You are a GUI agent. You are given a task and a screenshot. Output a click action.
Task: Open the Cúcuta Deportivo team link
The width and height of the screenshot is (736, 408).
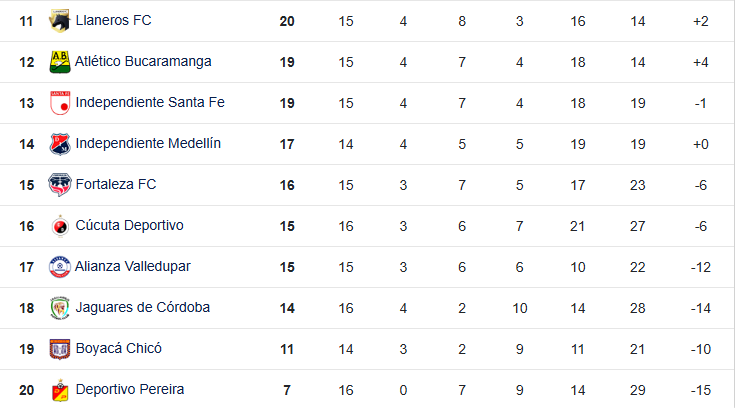click(129, 226)
